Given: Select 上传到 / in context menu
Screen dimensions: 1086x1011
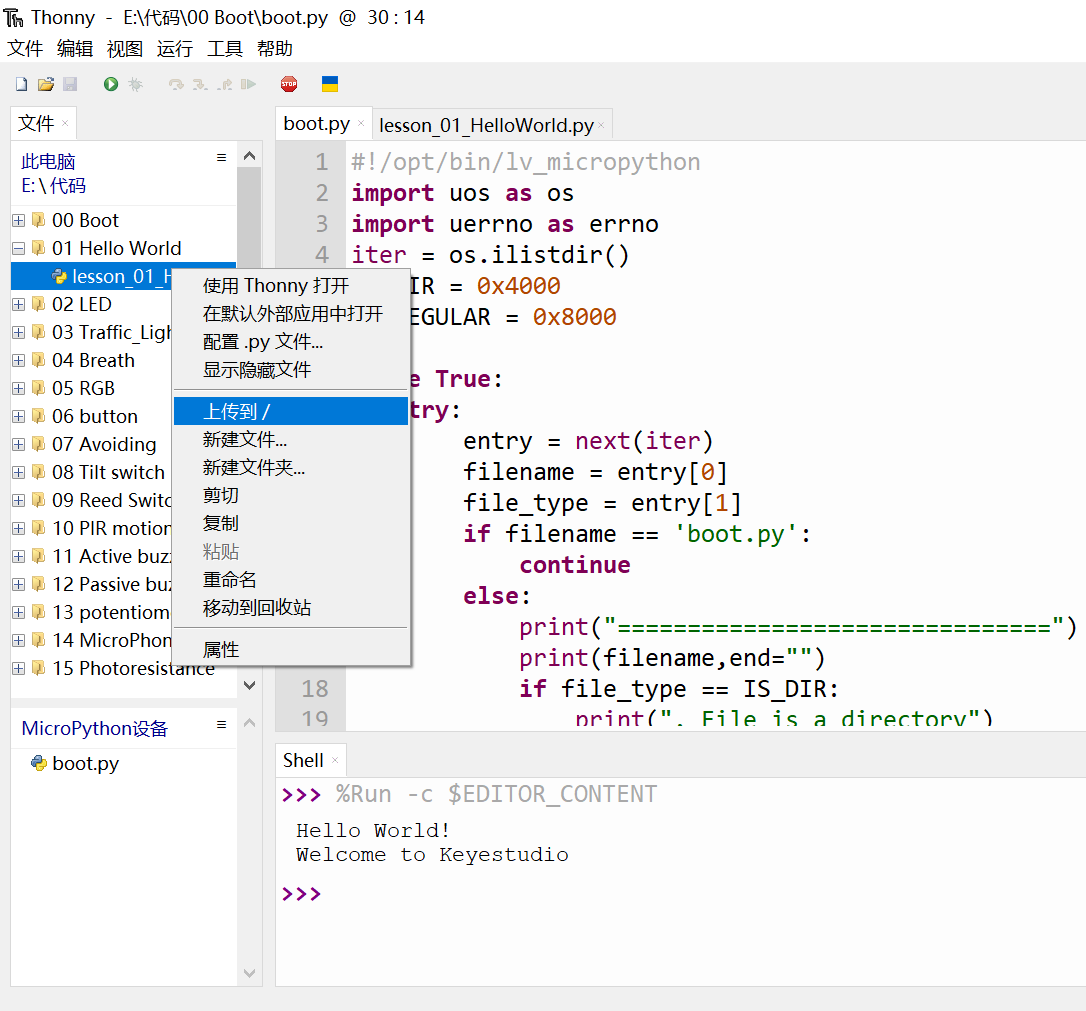Looking at the screenshot, I should pos(291,411).
